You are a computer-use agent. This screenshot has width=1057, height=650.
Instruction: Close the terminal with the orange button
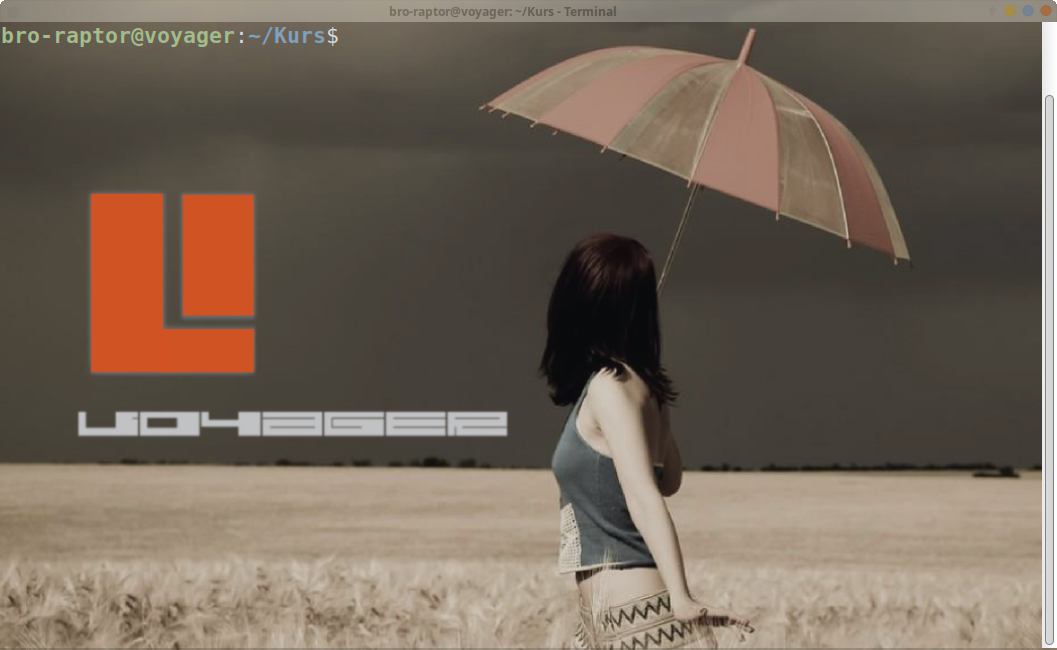tap(1046, 11)
